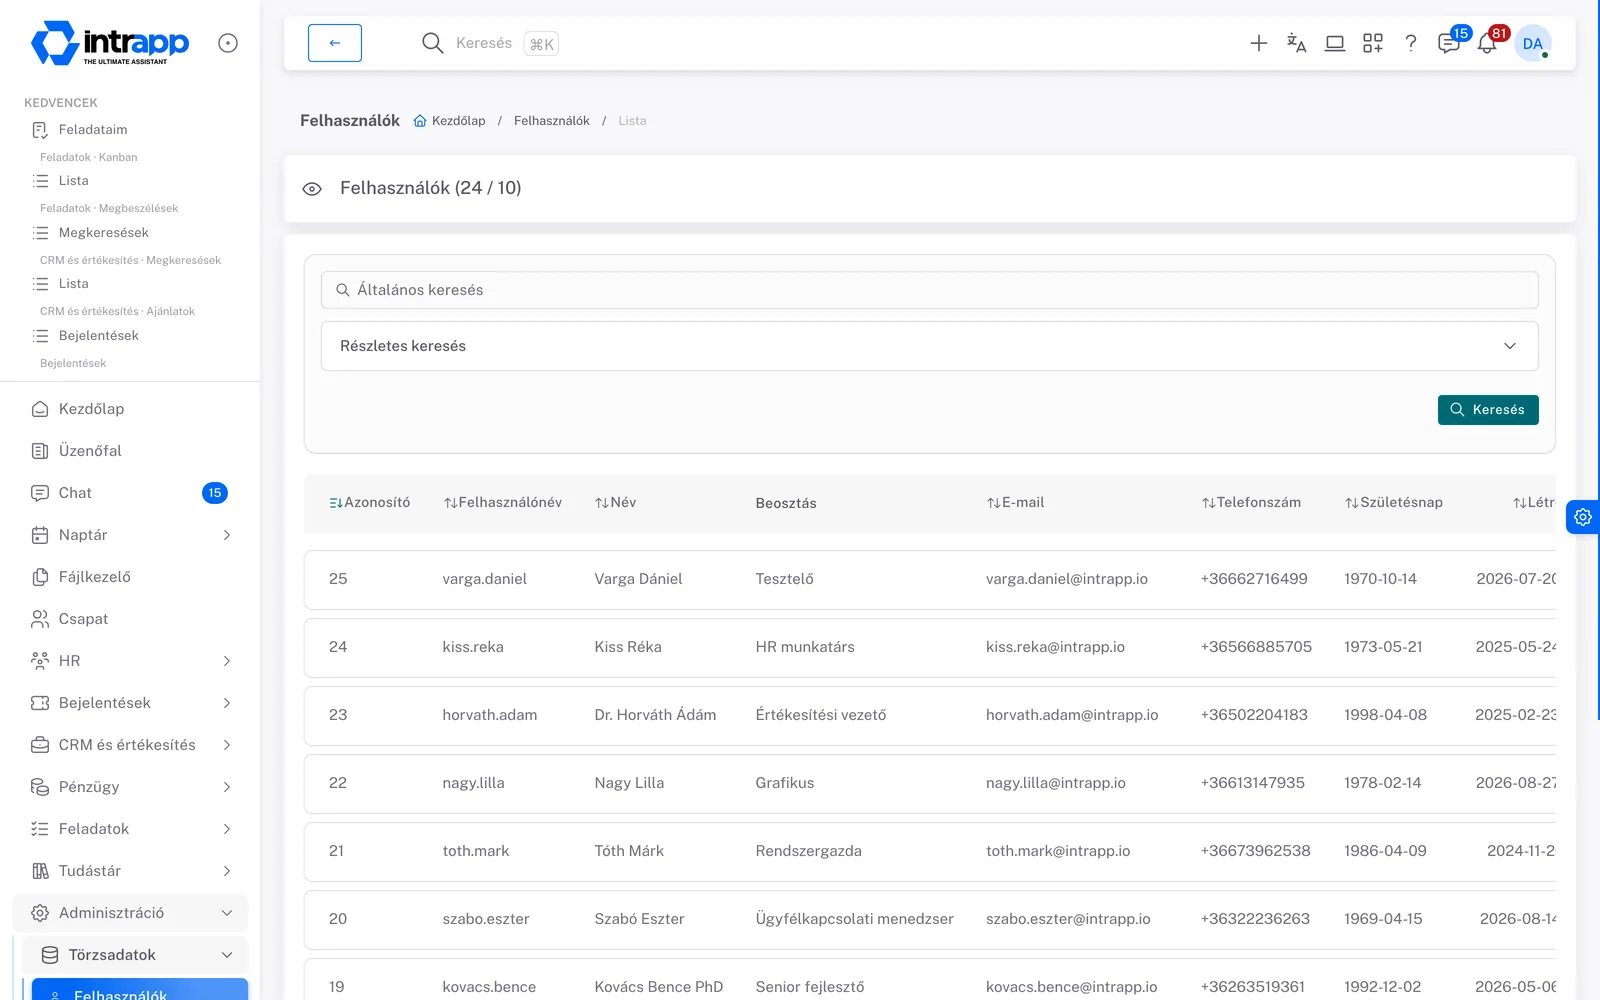The height and width of the screenshot is (1000, 1600).
Task: Sort by Azonosító column
Action: click(370, 503)
